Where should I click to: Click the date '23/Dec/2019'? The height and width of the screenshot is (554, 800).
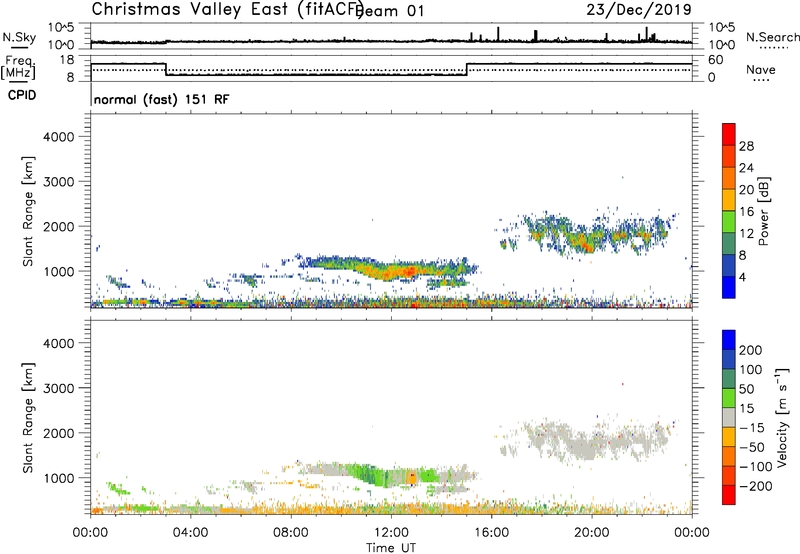point(639,10)
